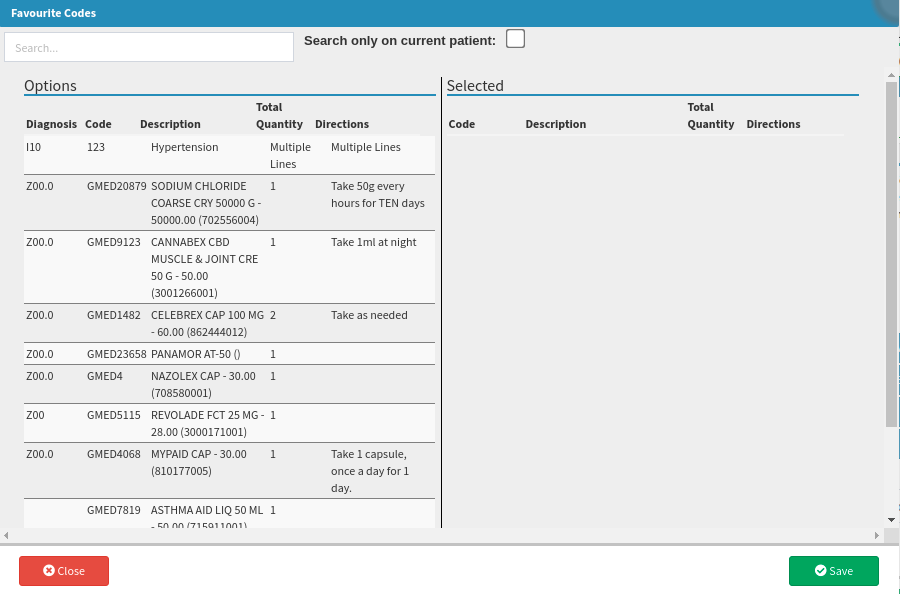This screenshot has height=594, width=900.
Task: Enable 'Search only on current patient' checkbox
Action: [515, 39]
